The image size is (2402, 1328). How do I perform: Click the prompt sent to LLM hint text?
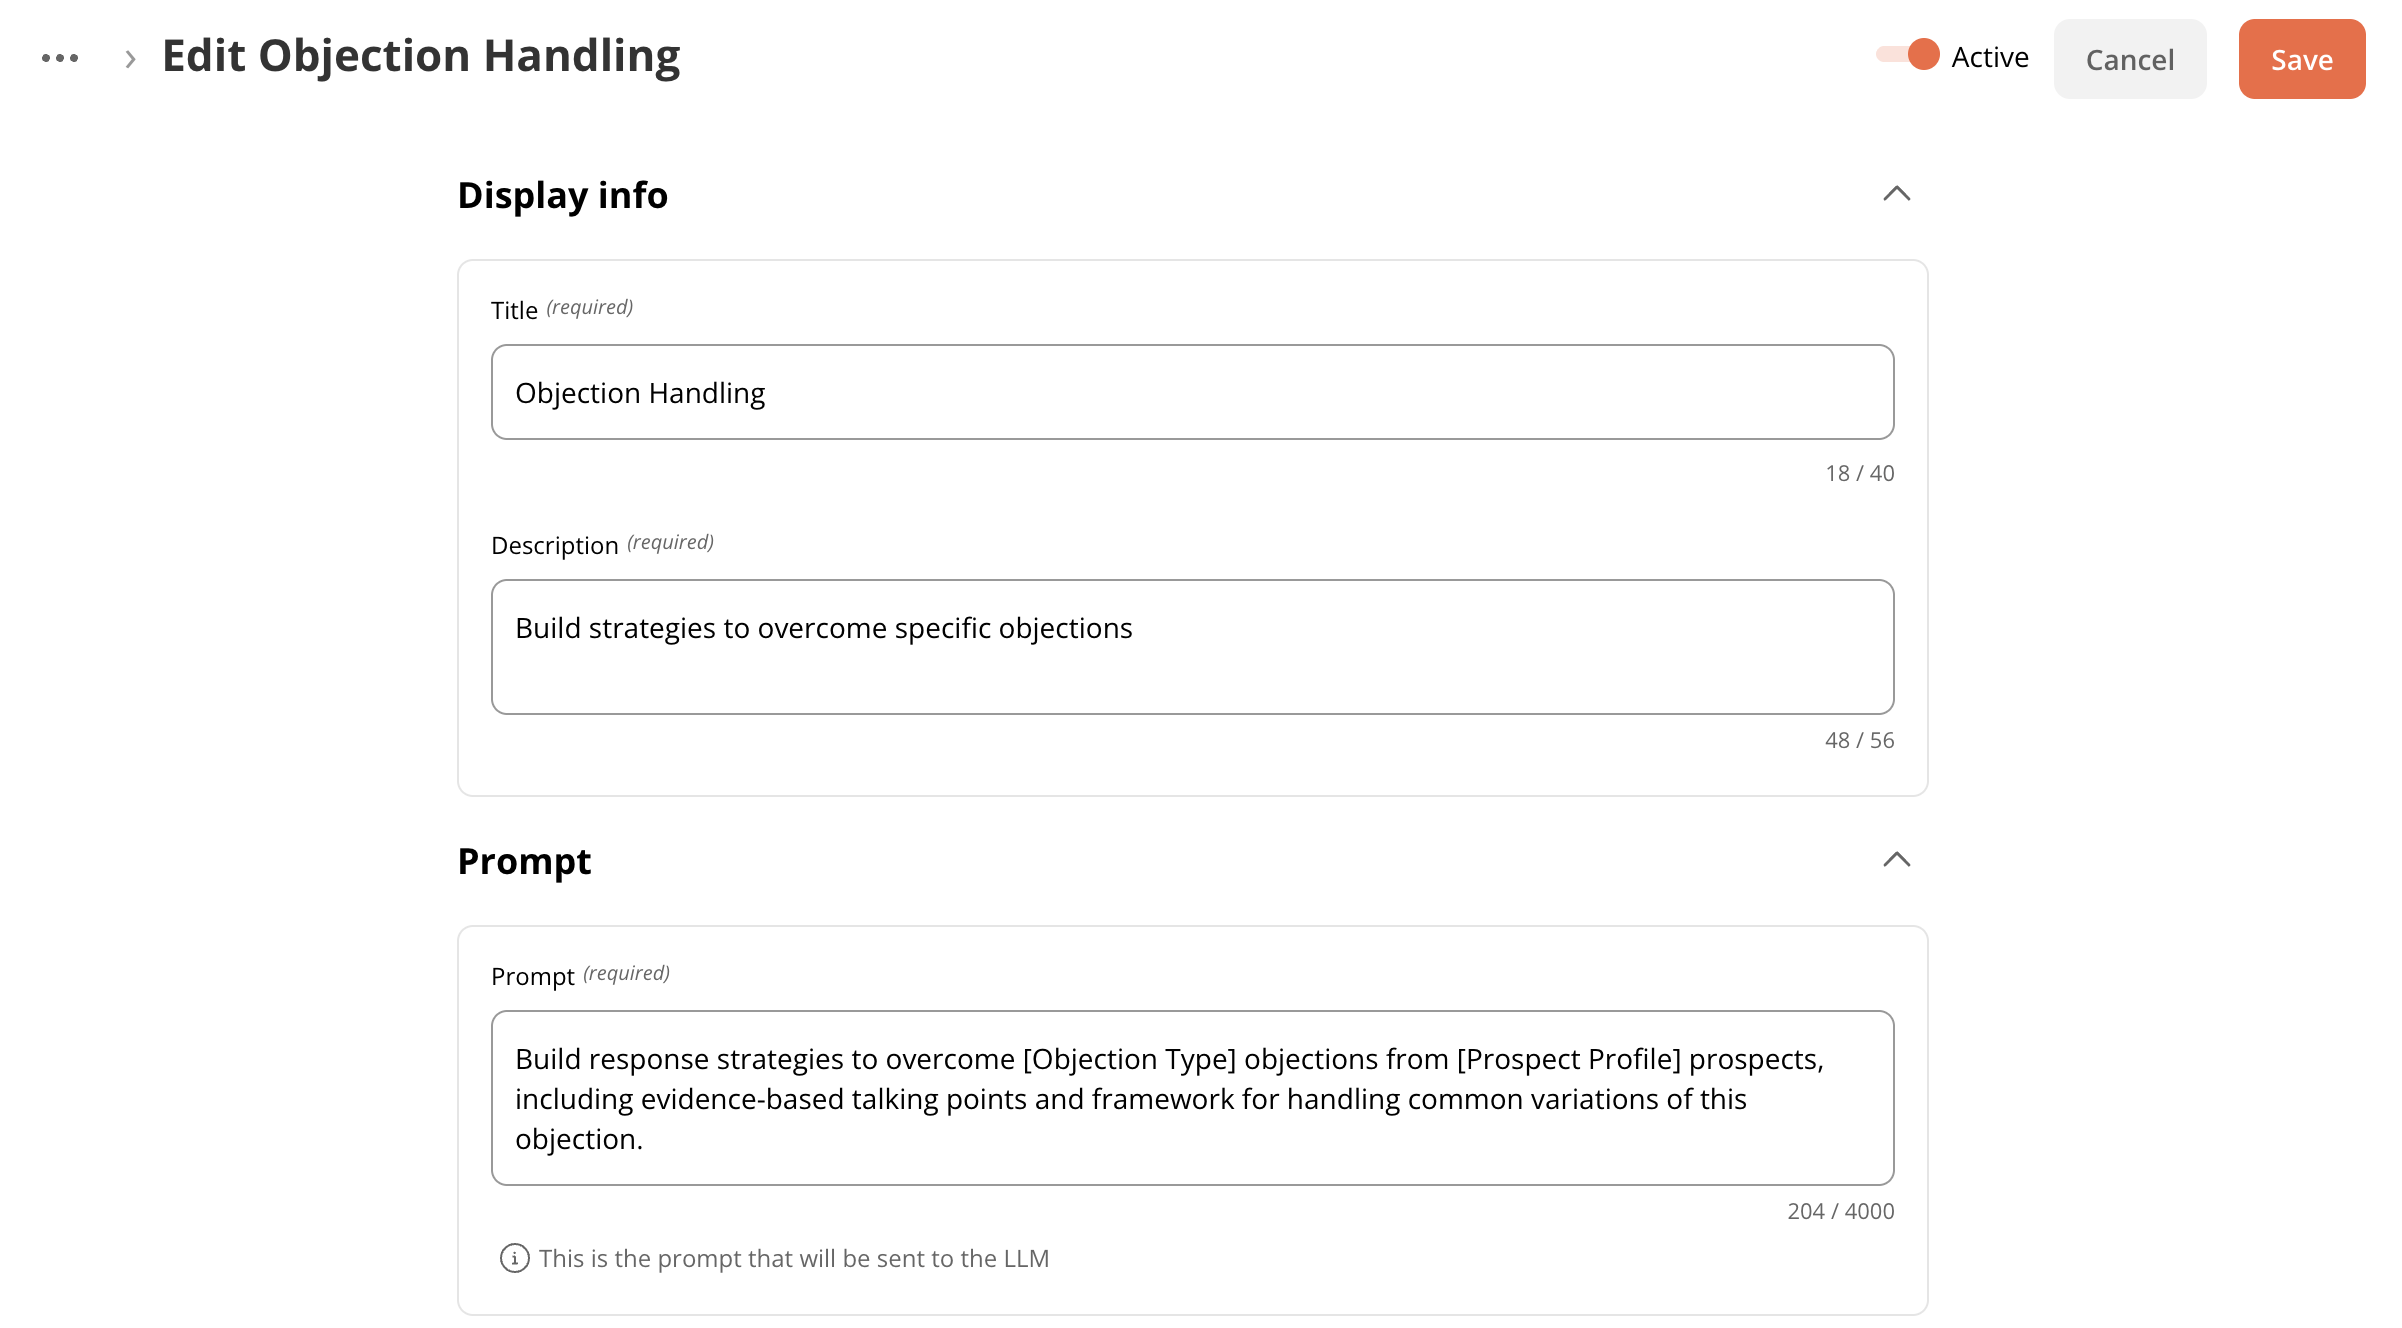click(794, 1258)
